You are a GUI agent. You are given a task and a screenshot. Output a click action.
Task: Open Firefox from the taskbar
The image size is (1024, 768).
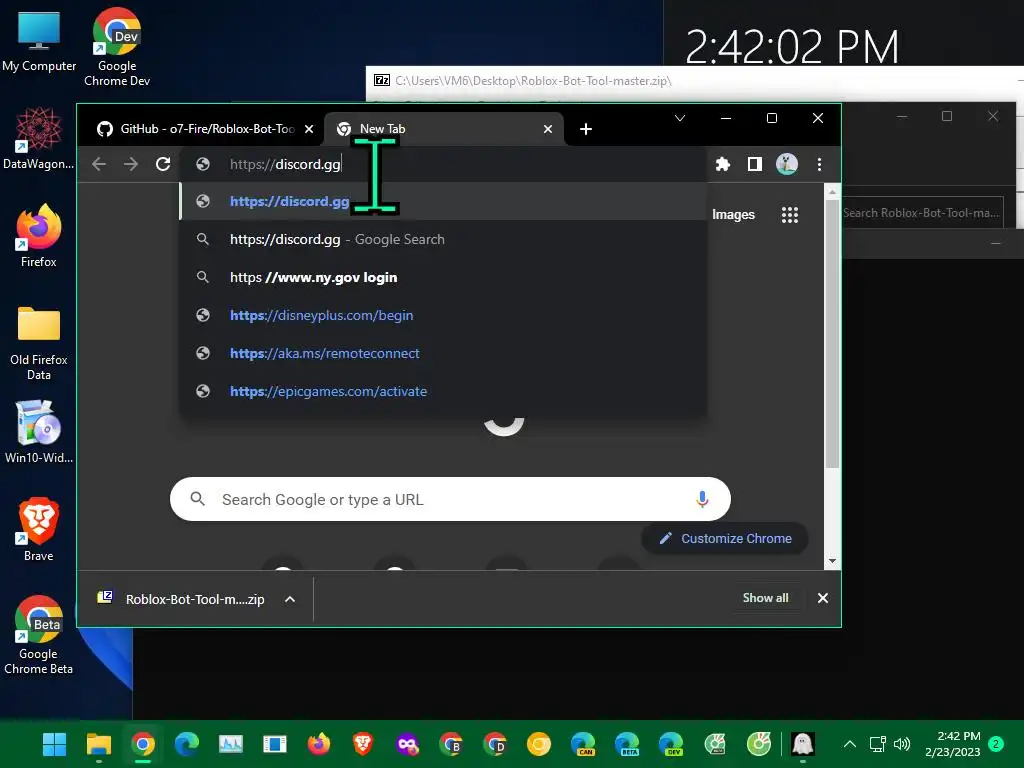coord(319,744)
